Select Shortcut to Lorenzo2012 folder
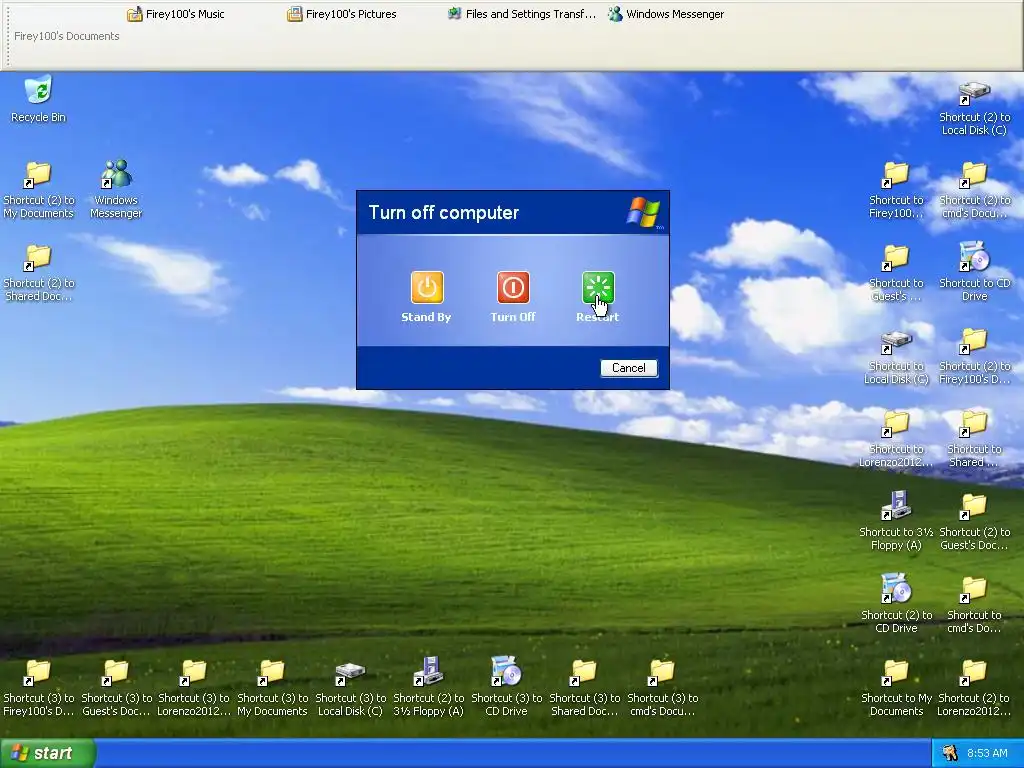This screenshot has height=768, width=1024. (x=896, y=439)
